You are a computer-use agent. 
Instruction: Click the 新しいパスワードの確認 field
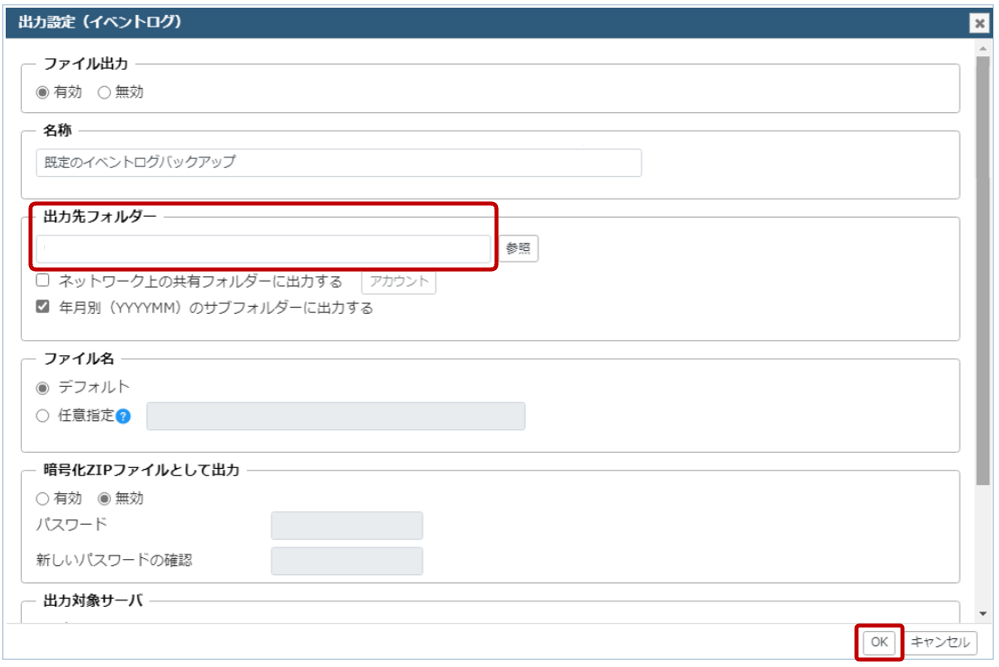coord(346,560)
